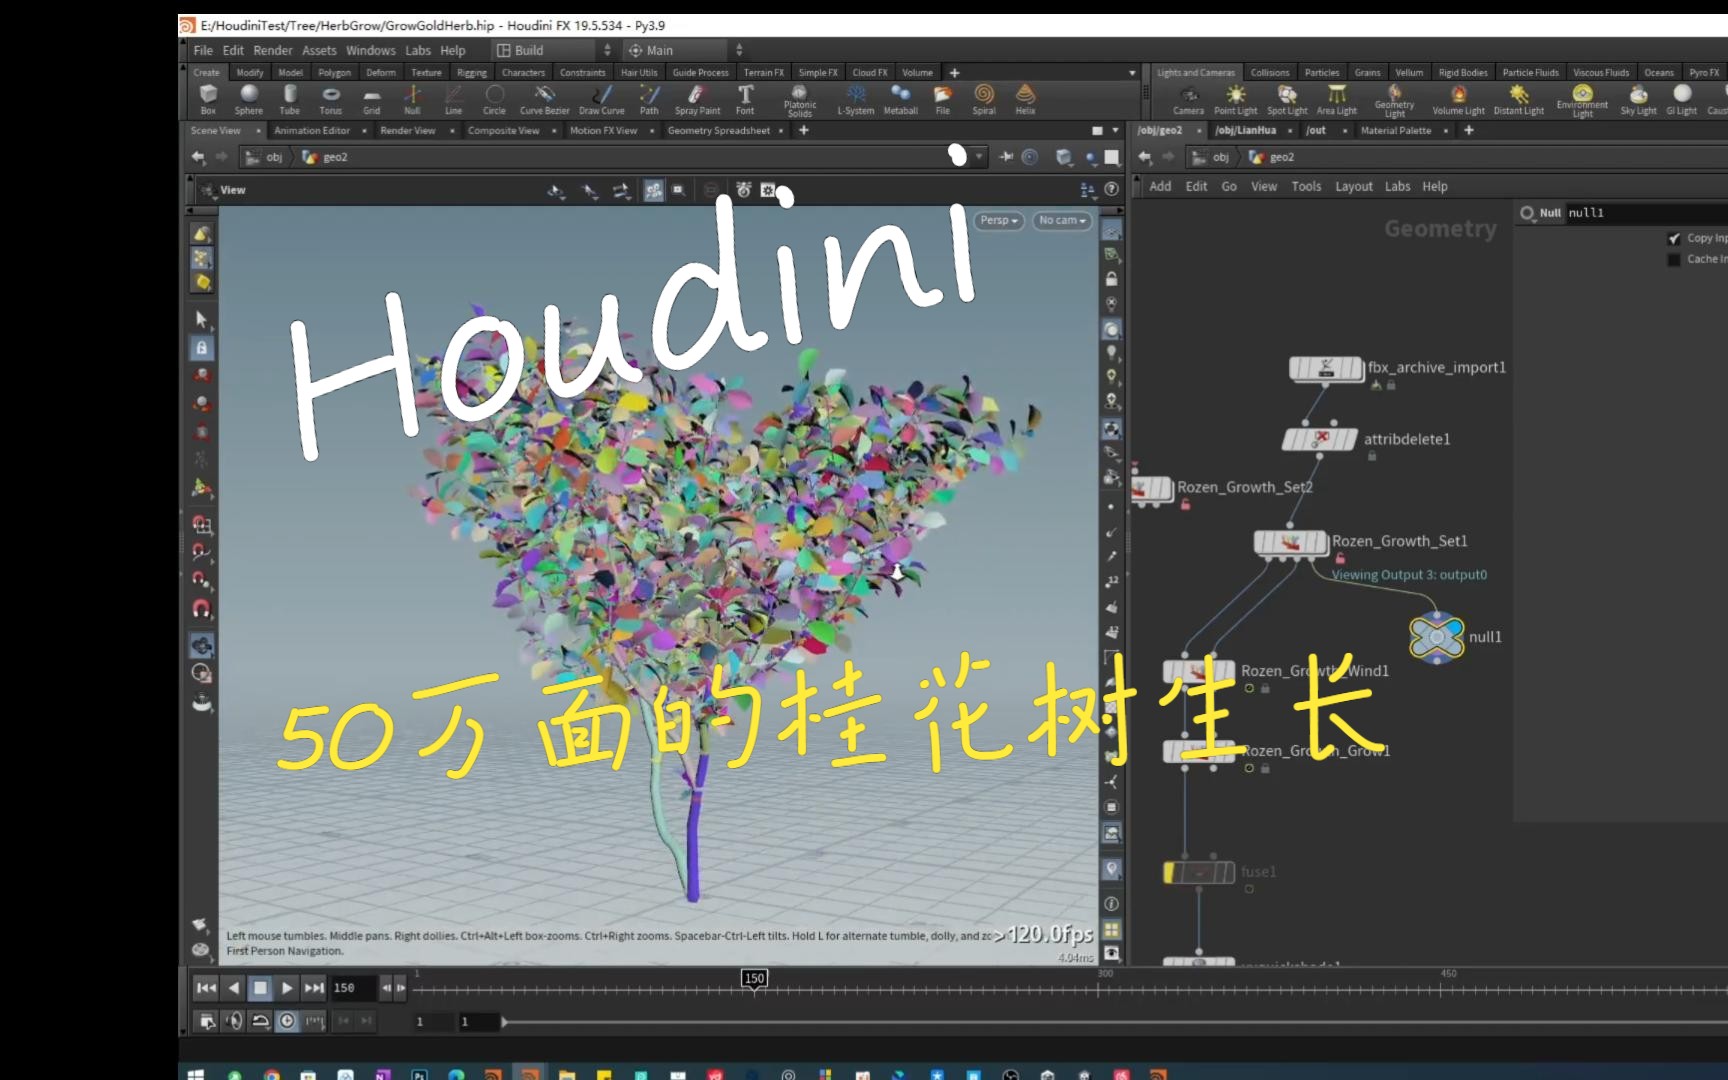
Task: Stop playback on the timeline
Action: pos(260,988)
